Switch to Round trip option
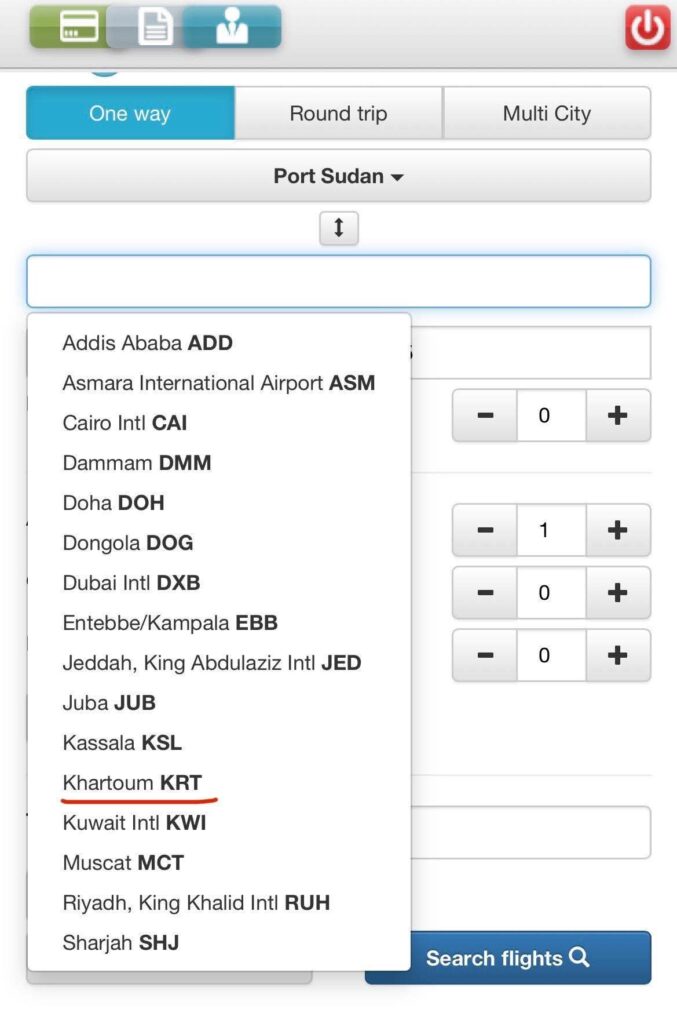 point(338,113)
